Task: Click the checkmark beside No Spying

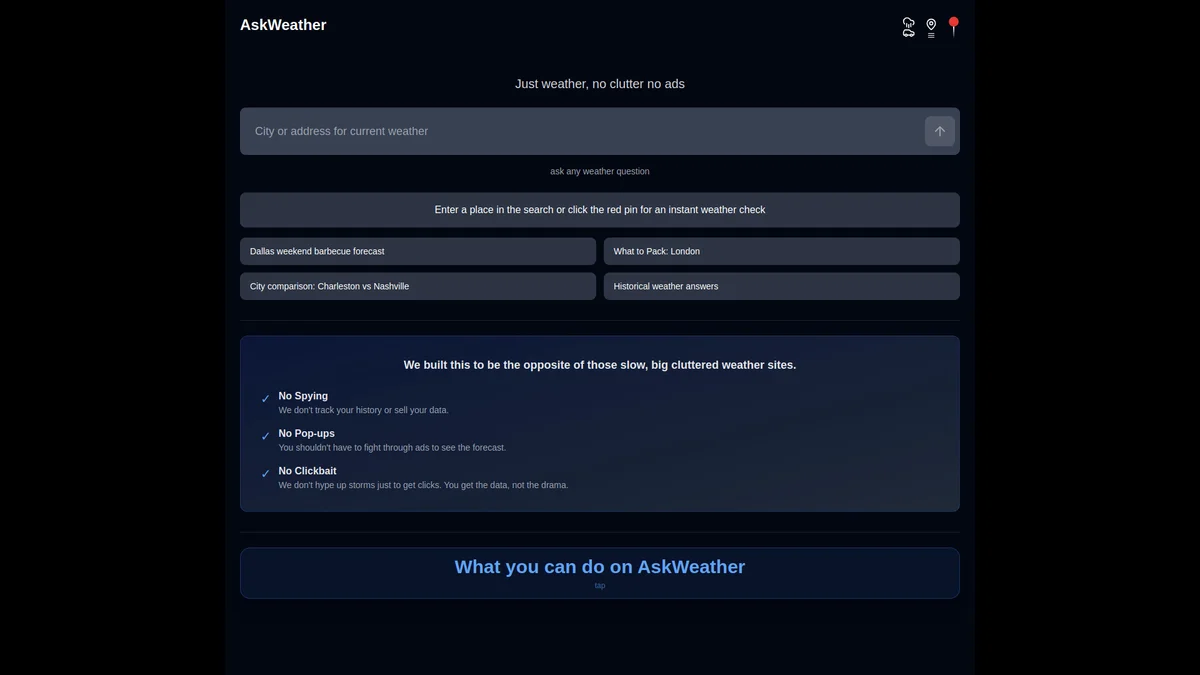Action: click(266, 399)
